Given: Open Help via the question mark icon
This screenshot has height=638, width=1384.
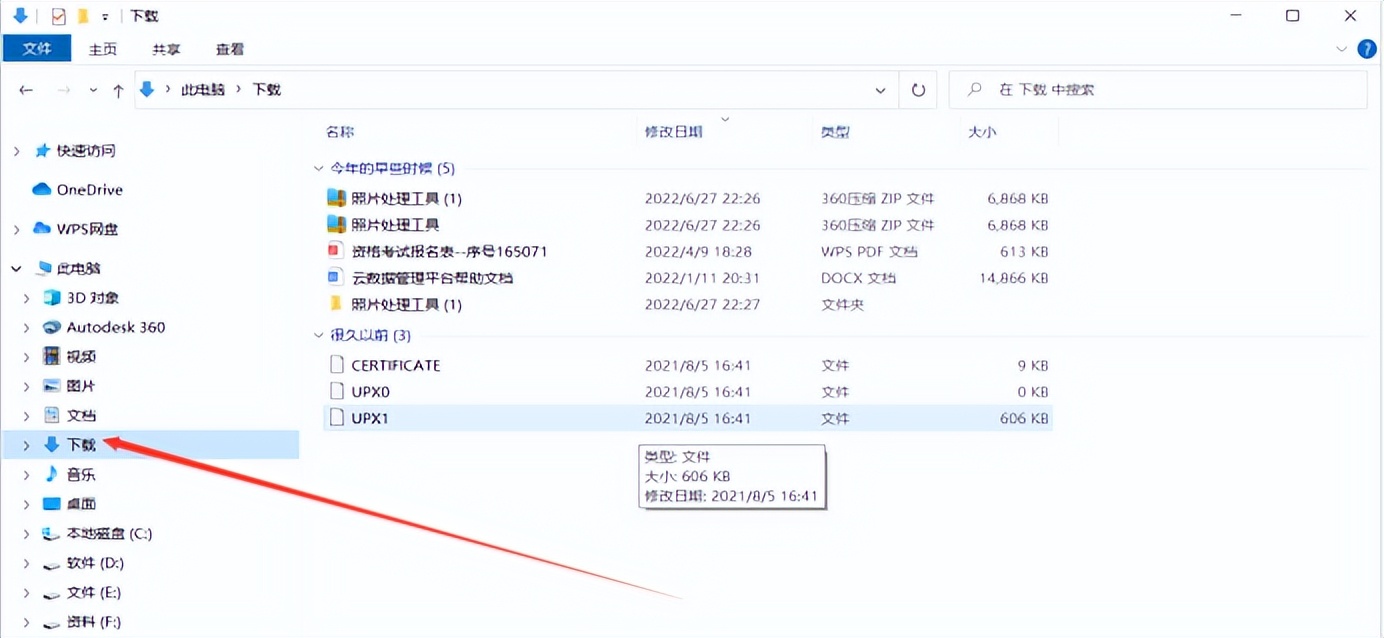Looking at the screenshot, I should [x=1366, y=48].
